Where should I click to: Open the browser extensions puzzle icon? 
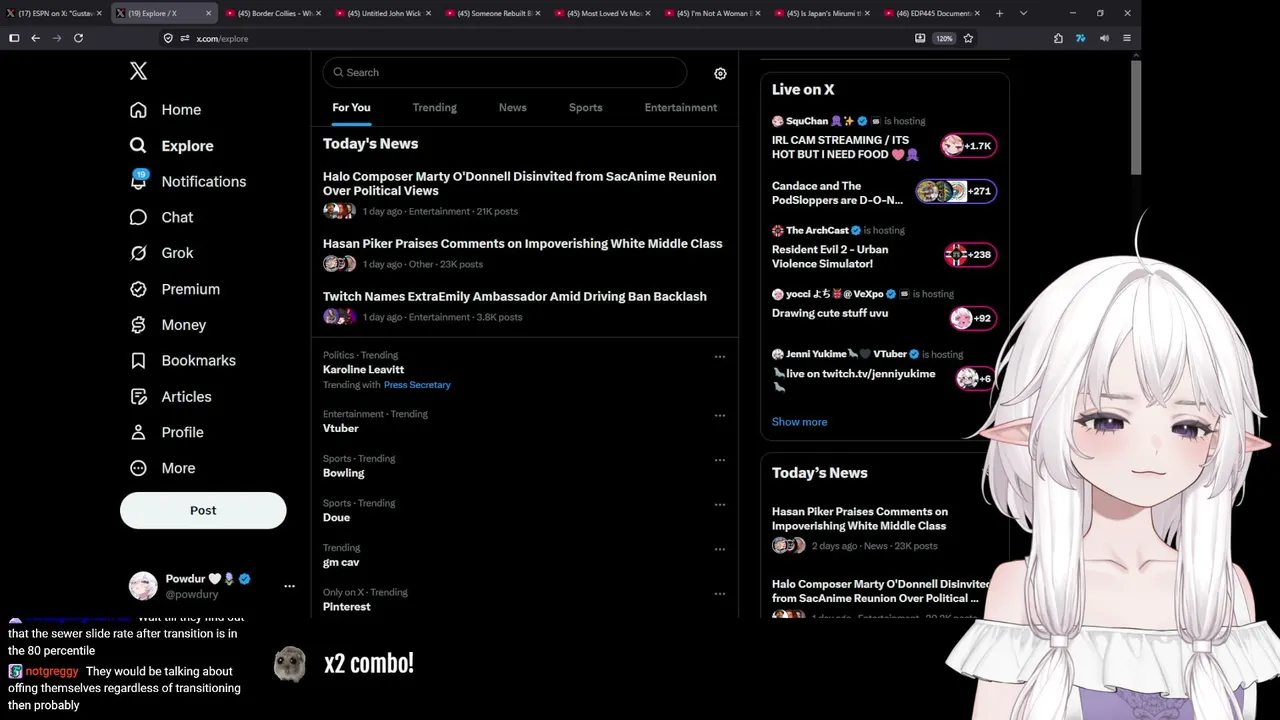[1058, 38]
